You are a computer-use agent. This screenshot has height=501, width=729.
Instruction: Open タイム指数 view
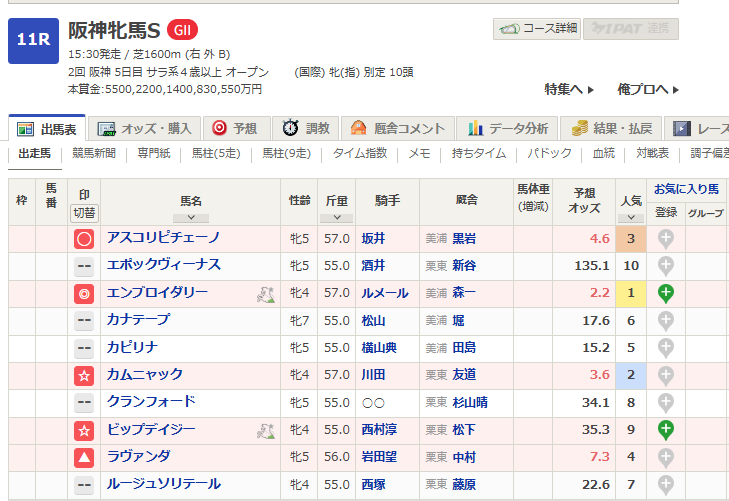point(360,153)
